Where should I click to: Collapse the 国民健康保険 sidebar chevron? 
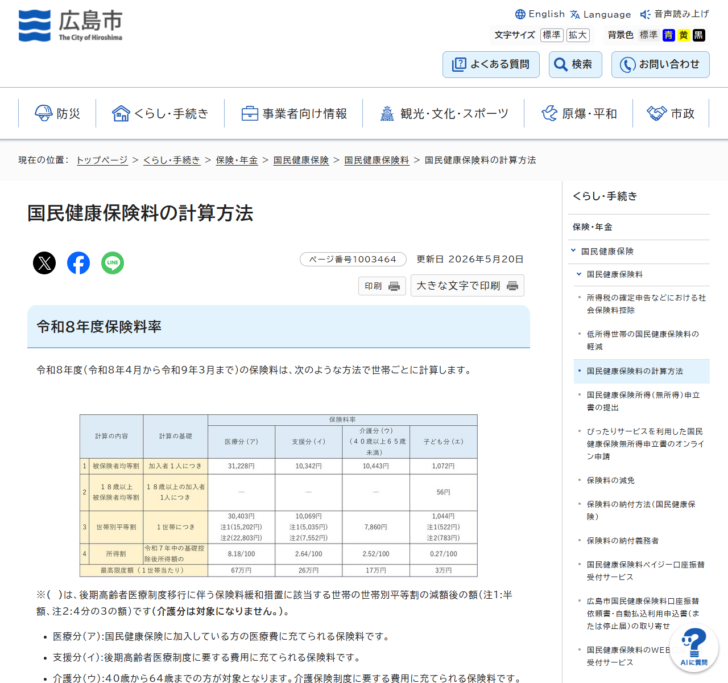tap(573, 251)
